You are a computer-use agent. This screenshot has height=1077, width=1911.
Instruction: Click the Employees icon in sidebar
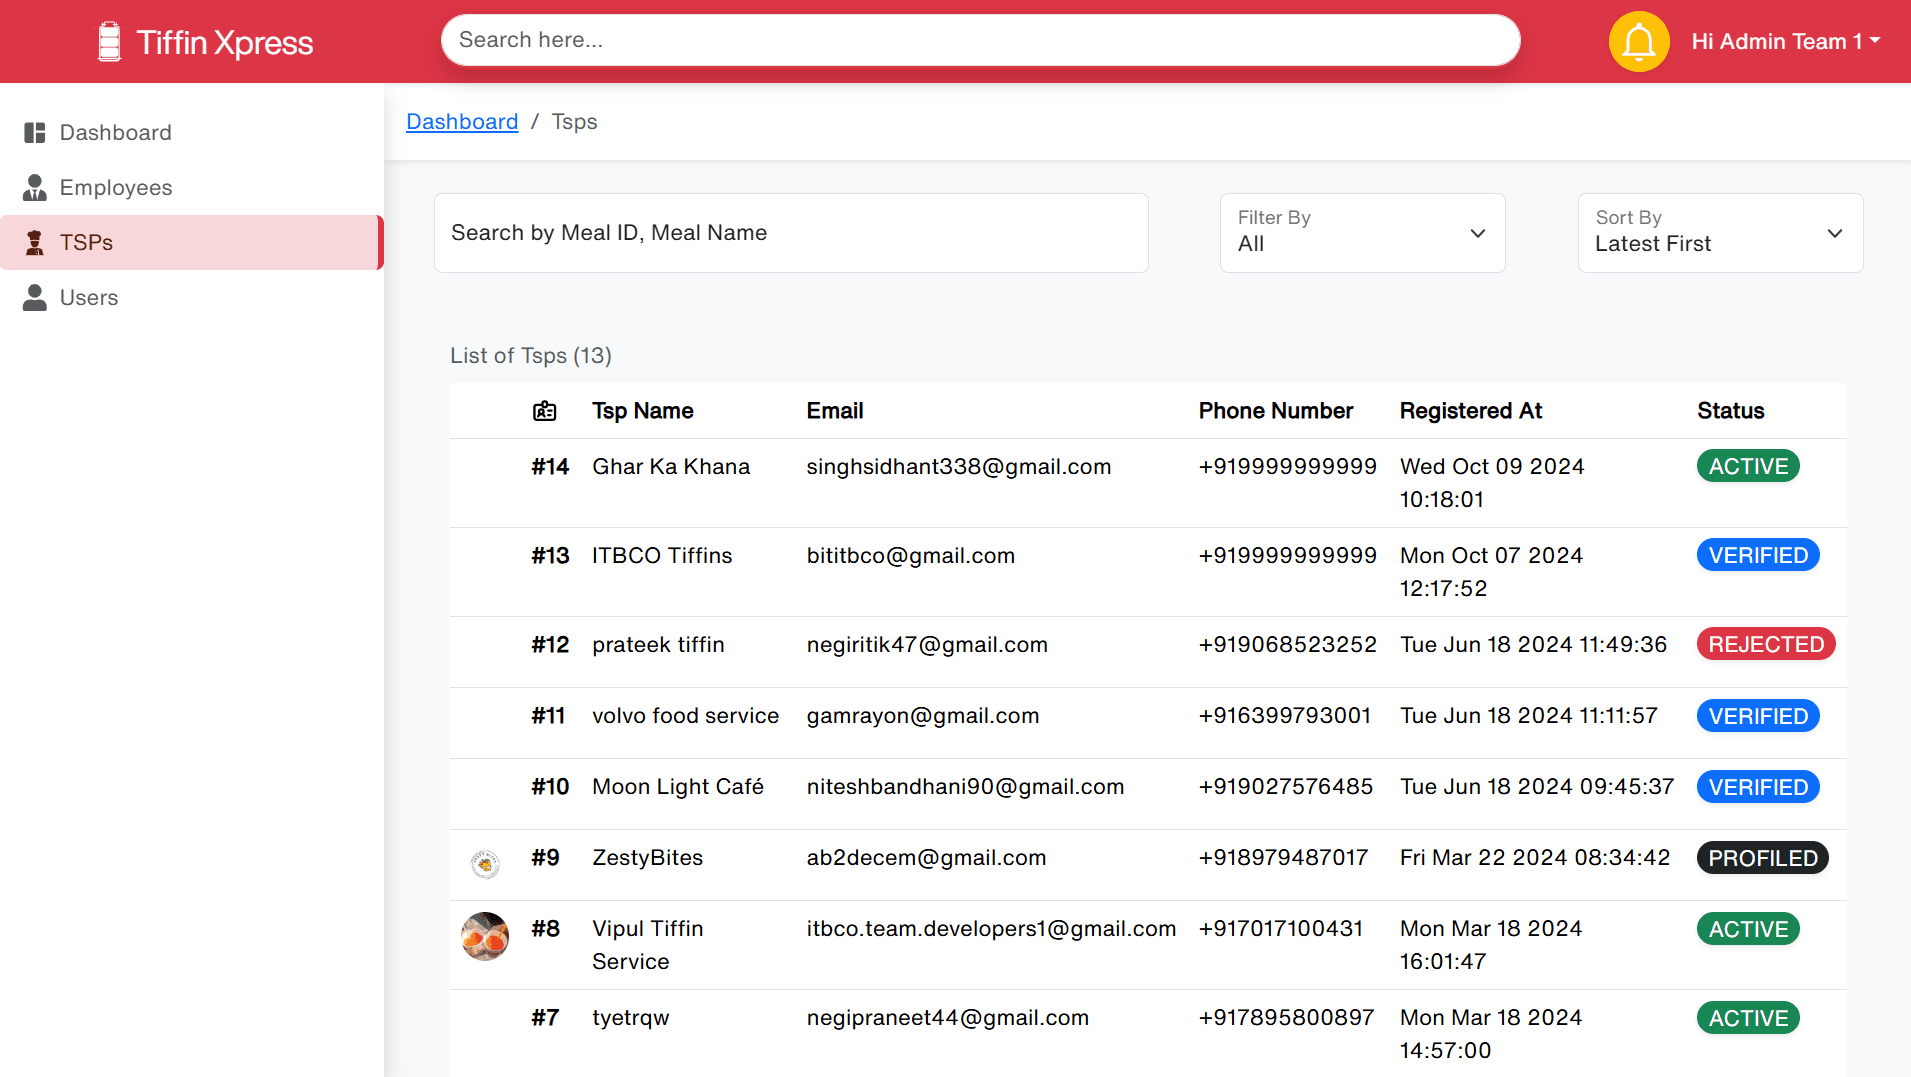pos(35,188)
